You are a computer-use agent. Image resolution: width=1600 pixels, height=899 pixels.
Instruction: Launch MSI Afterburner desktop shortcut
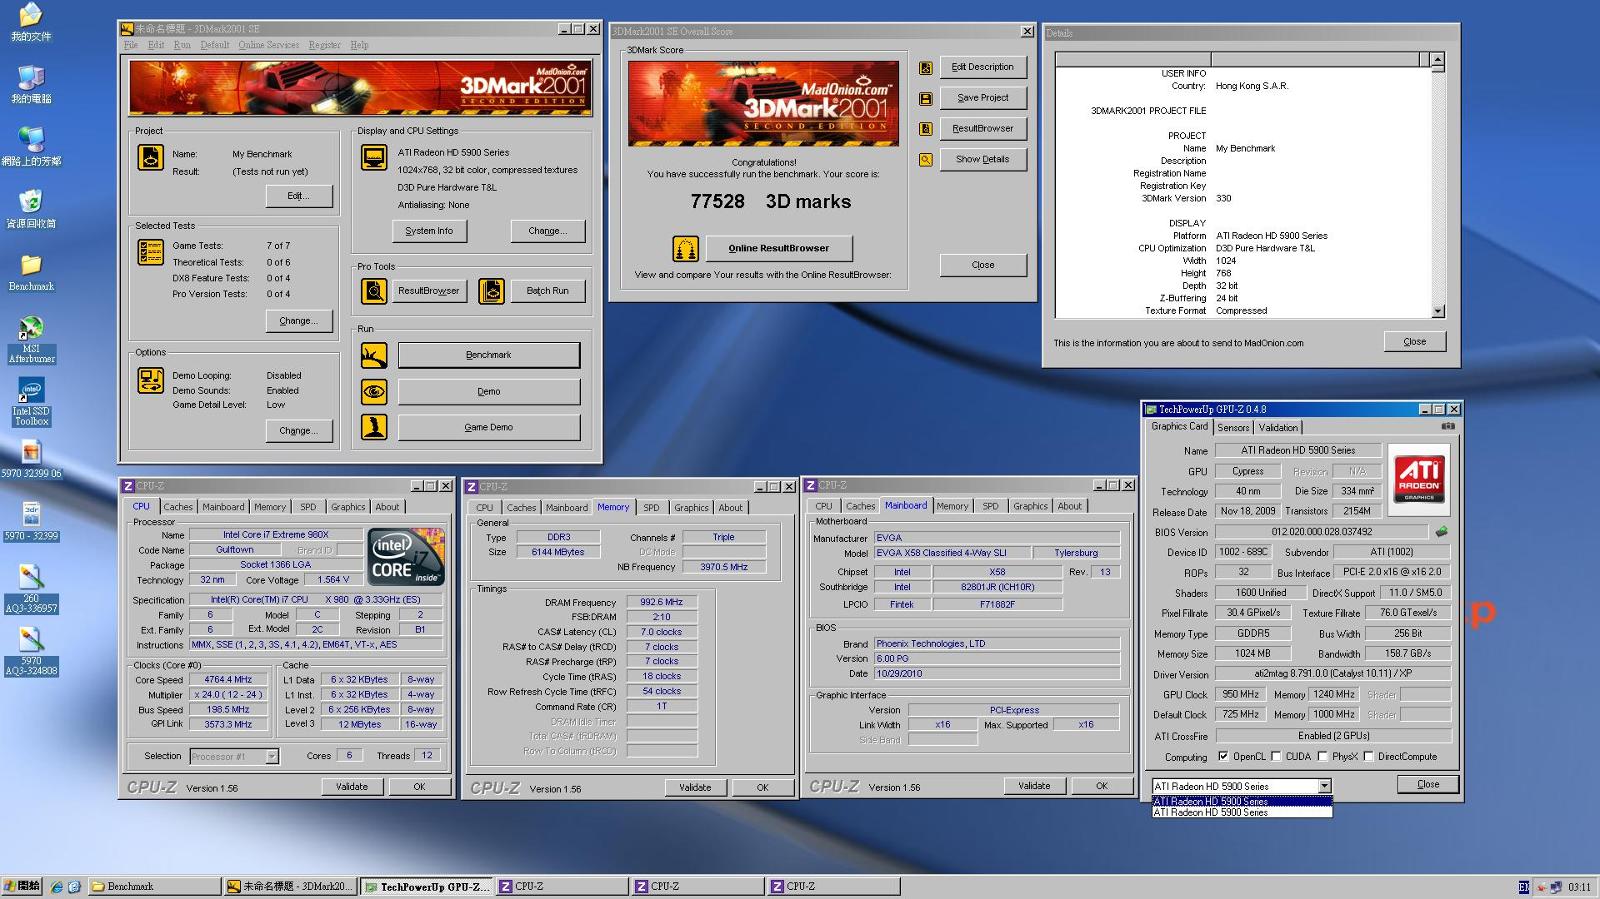point(31,340)
